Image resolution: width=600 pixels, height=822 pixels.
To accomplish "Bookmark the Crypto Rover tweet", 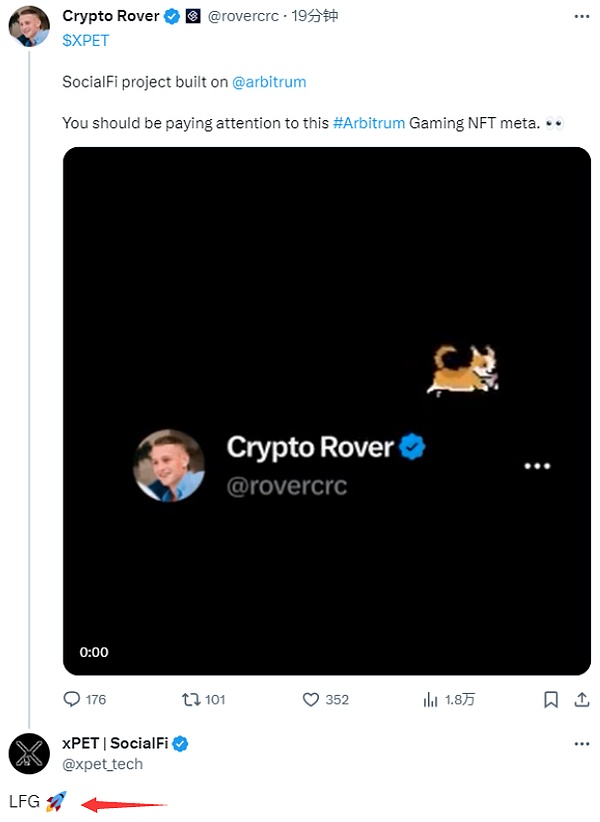I will 550,699.
